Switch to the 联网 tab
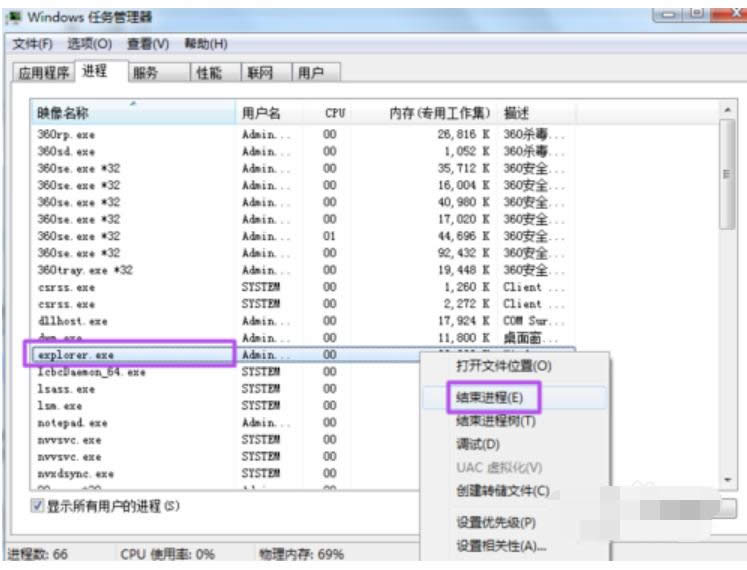The image size is (747, 570). pyautogui.click(x=260, y=73)
